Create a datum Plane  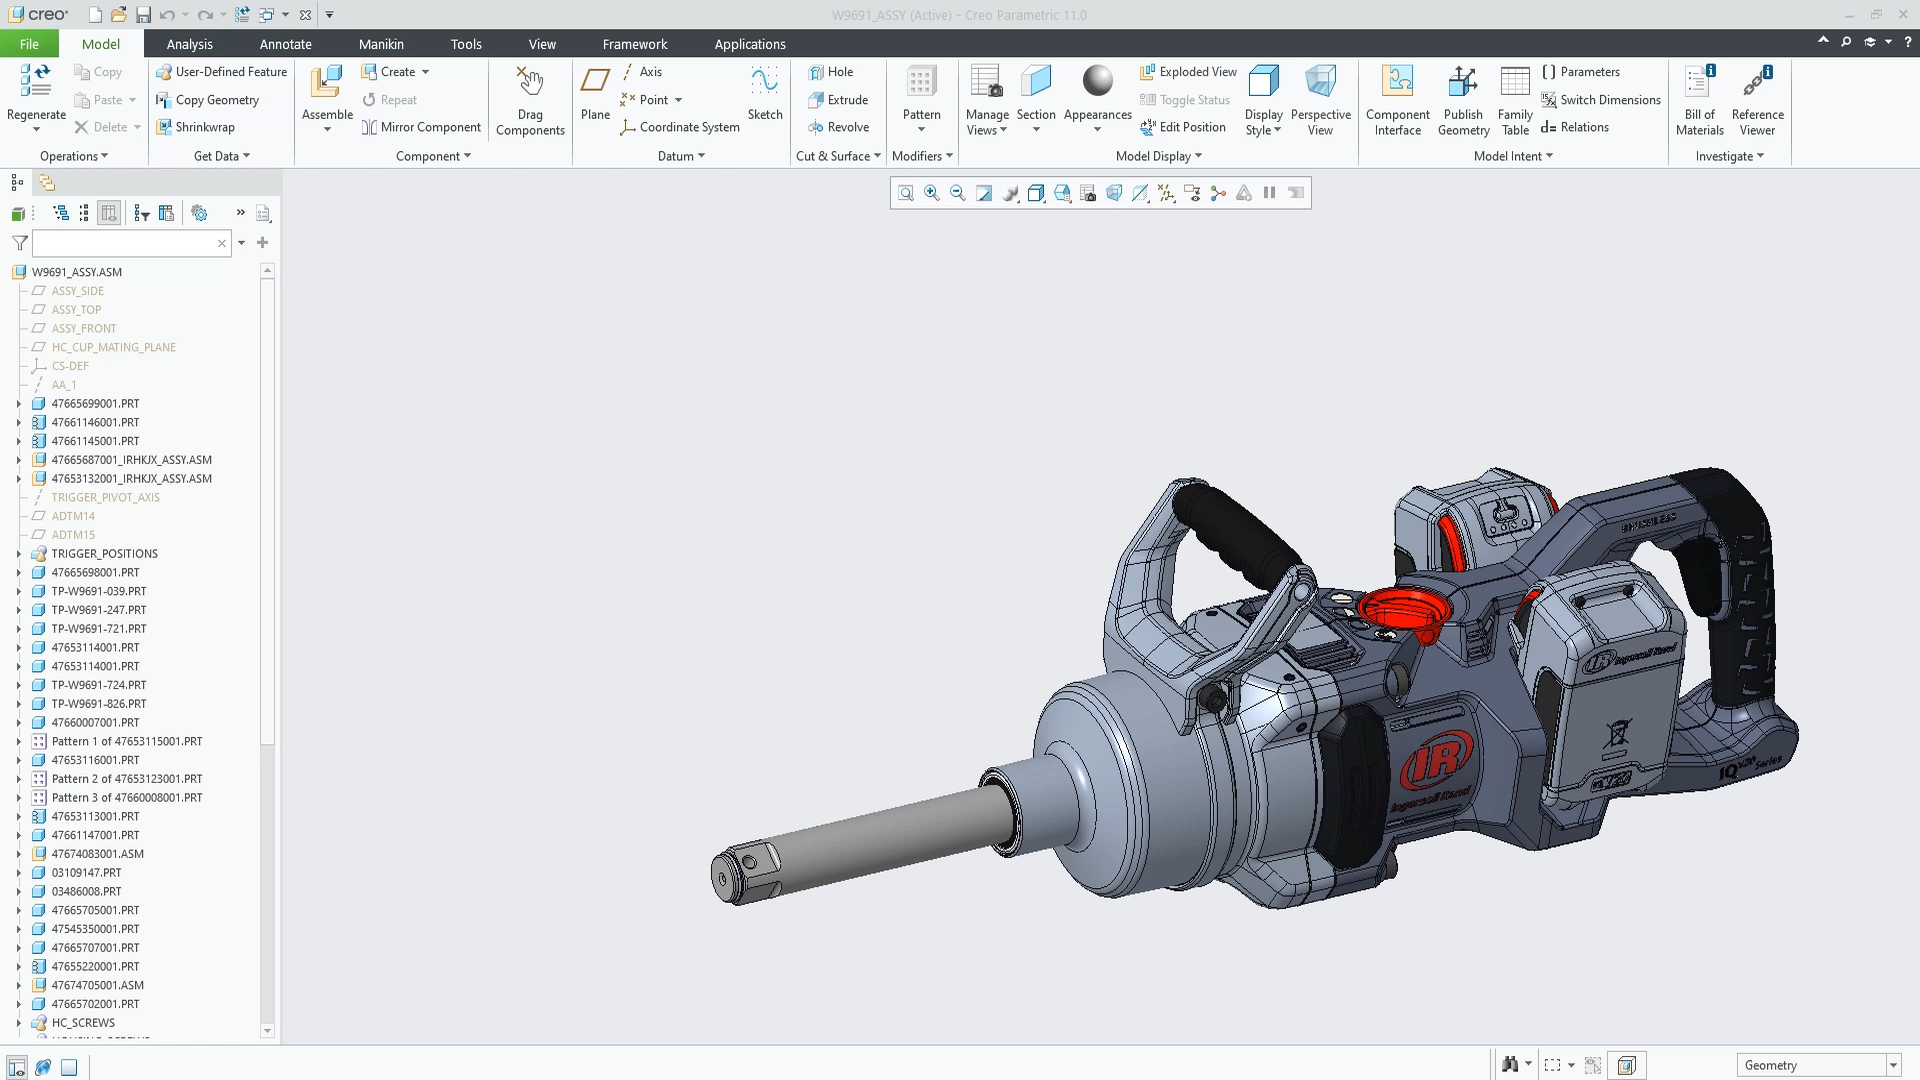click(x=595, y=93)
